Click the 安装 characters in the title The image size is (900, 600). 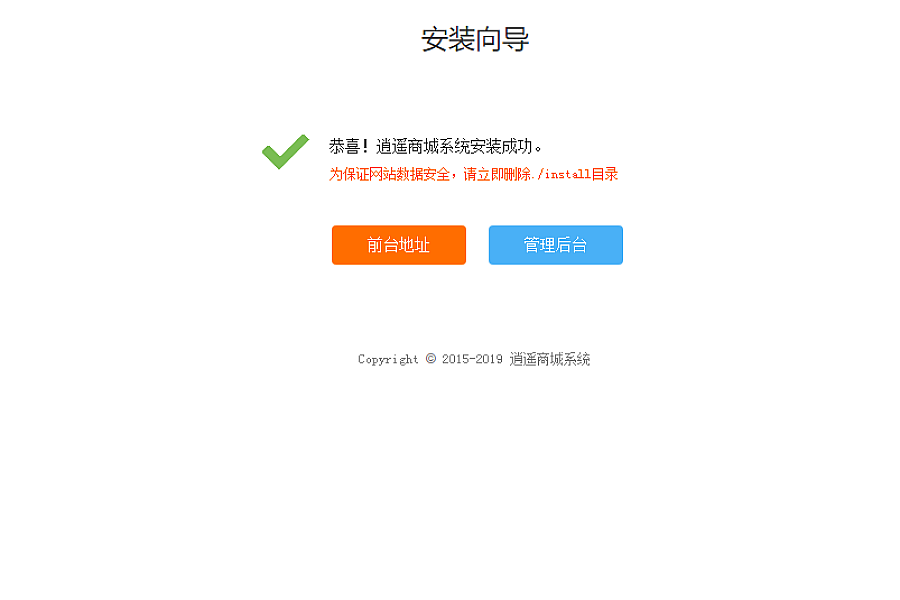click(448, 40)
